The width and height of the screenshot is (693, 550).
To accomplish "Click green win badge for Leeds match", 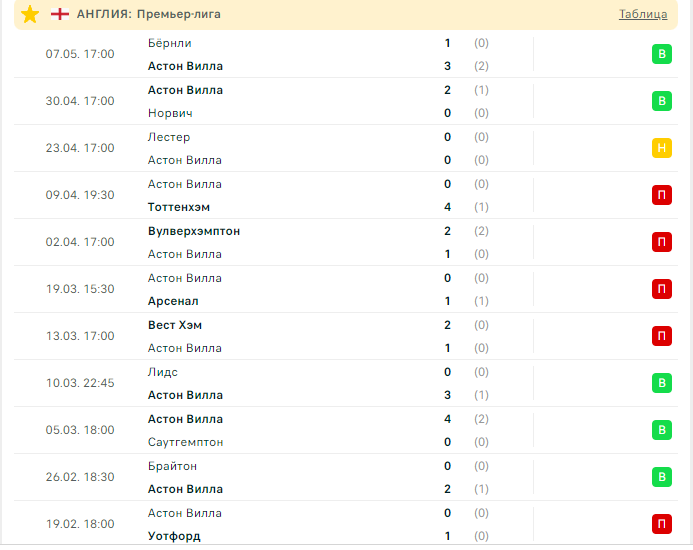I will pyautogui.click(x=661, y=383).
